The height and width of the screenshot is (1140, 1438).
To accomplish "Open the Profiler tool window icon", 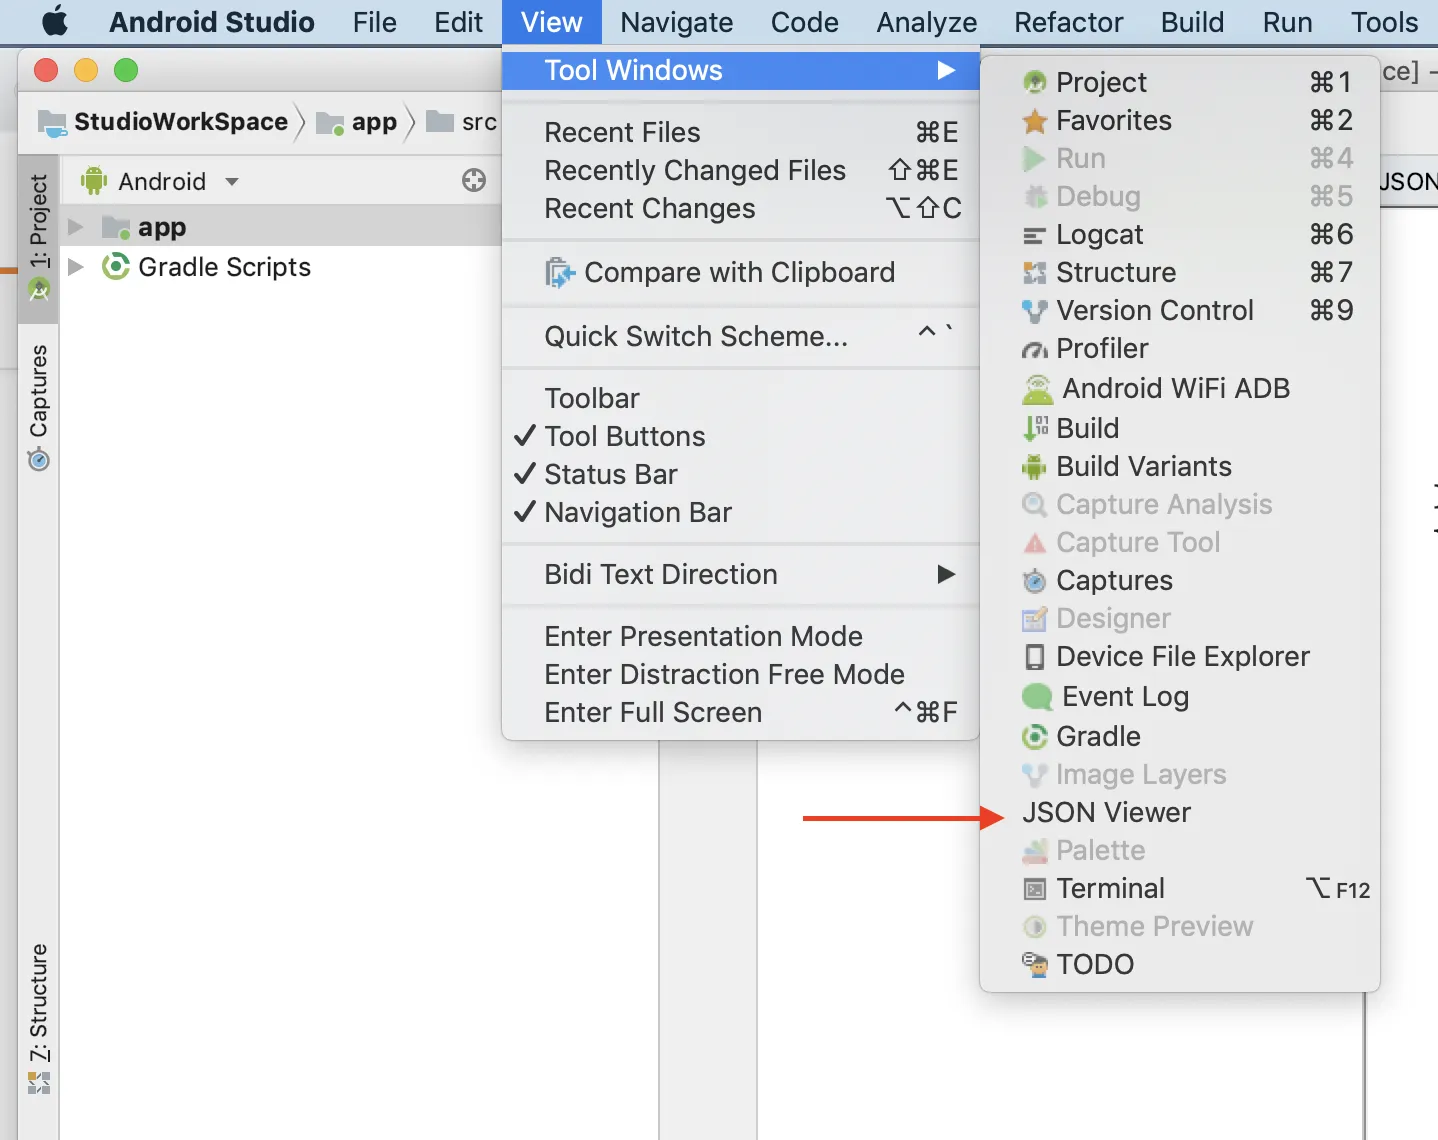I will click(x=1034, y=349).
